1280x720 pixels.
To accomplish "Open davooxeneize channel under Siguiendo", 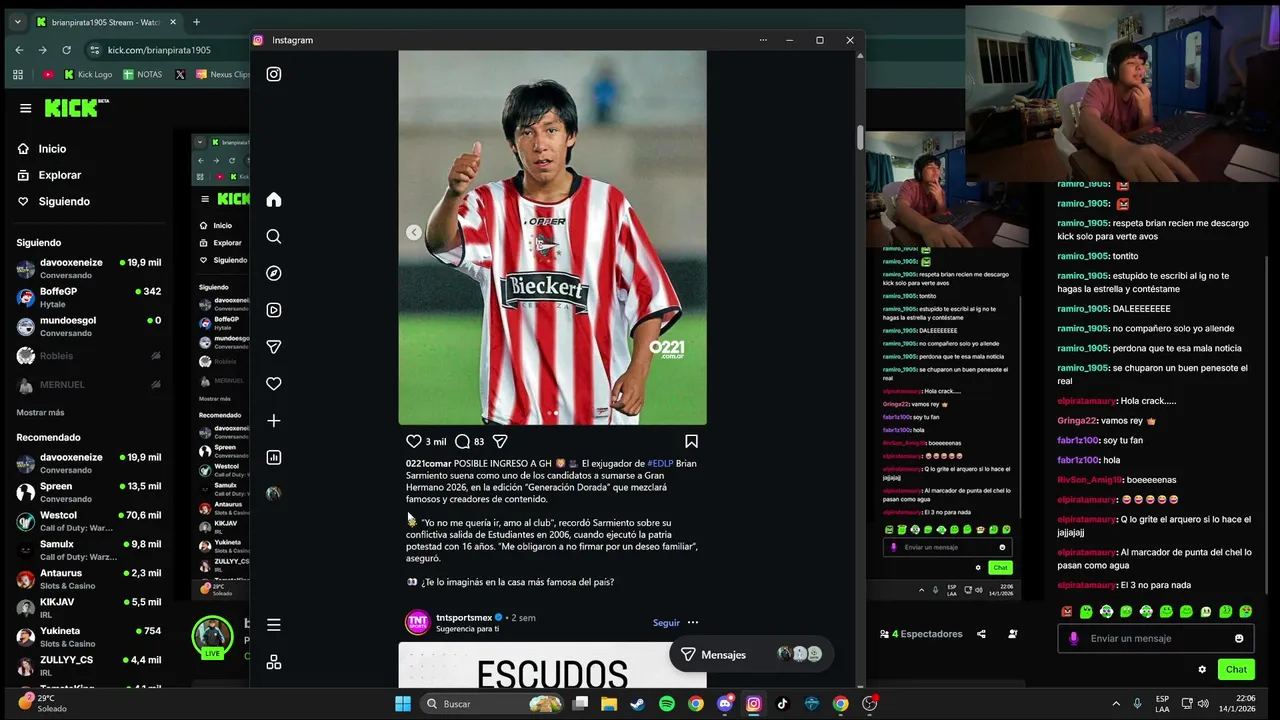I will tap(88, 268).
